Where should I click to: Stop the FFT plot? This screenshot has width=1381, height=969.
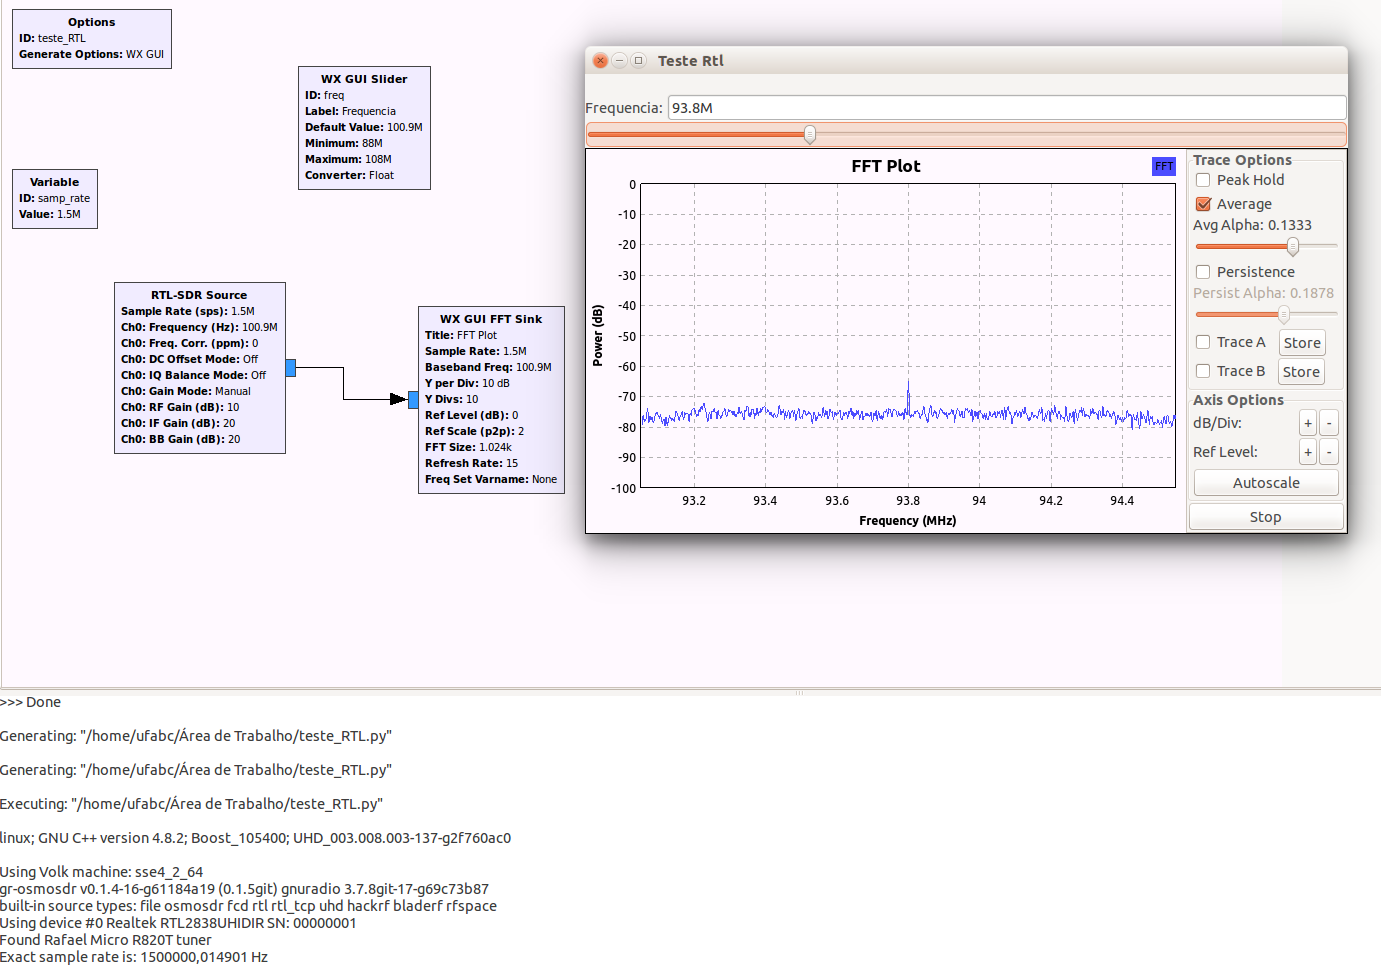pos(1265,517)
